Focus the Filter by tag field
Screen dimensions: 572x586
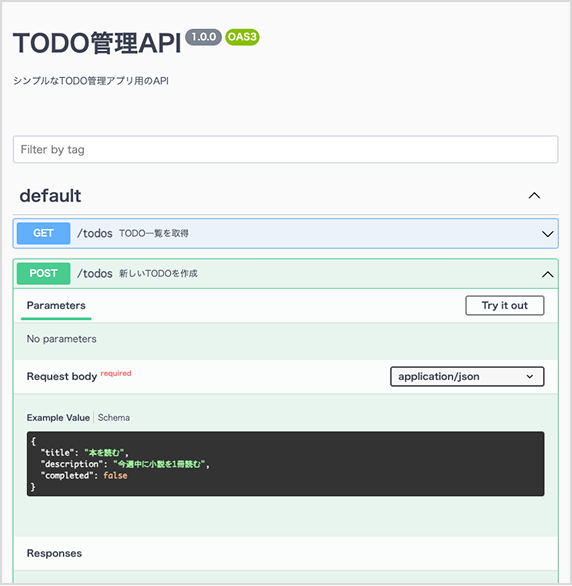(285, 149)
